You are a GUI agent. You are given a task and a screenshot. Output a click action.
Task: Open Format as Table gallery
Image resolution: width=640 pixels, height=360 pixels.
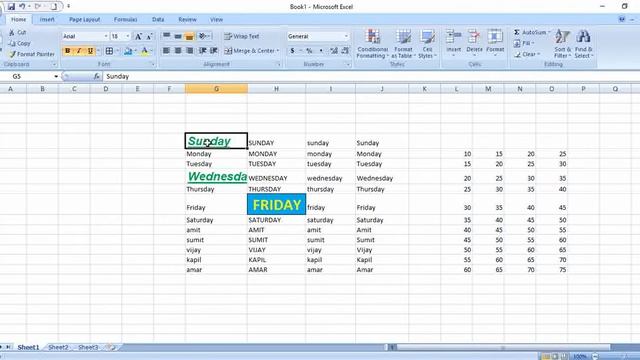pyautogui.click(x=403, y=44)
